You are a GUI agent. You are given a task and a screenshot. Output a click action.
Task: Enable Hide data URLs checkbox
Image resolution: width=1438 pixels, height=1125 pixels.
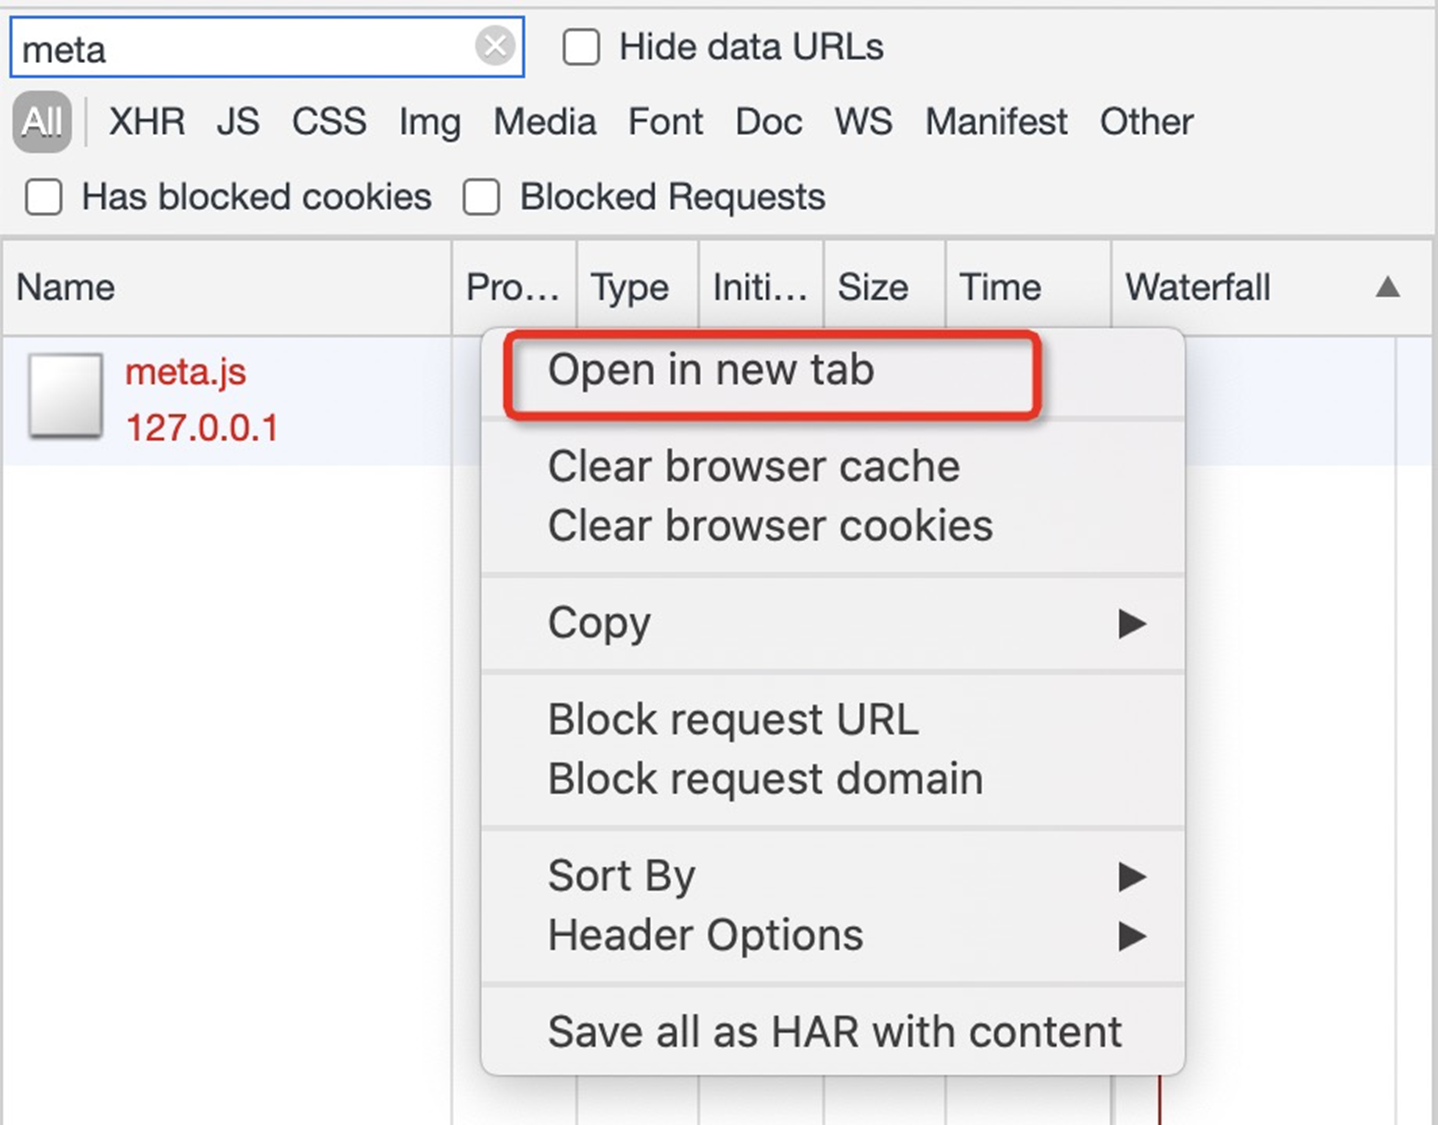581,47
